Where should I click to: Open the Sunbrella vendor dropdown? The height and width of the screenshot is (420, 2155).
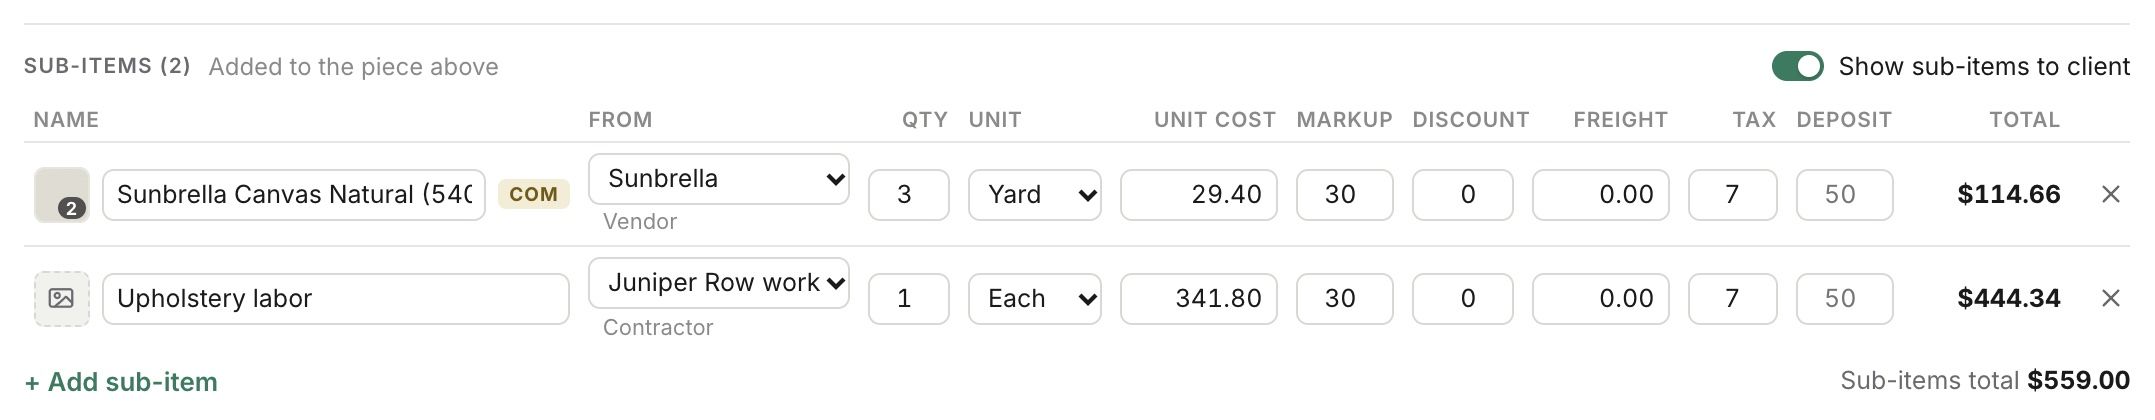click(719, 179)
